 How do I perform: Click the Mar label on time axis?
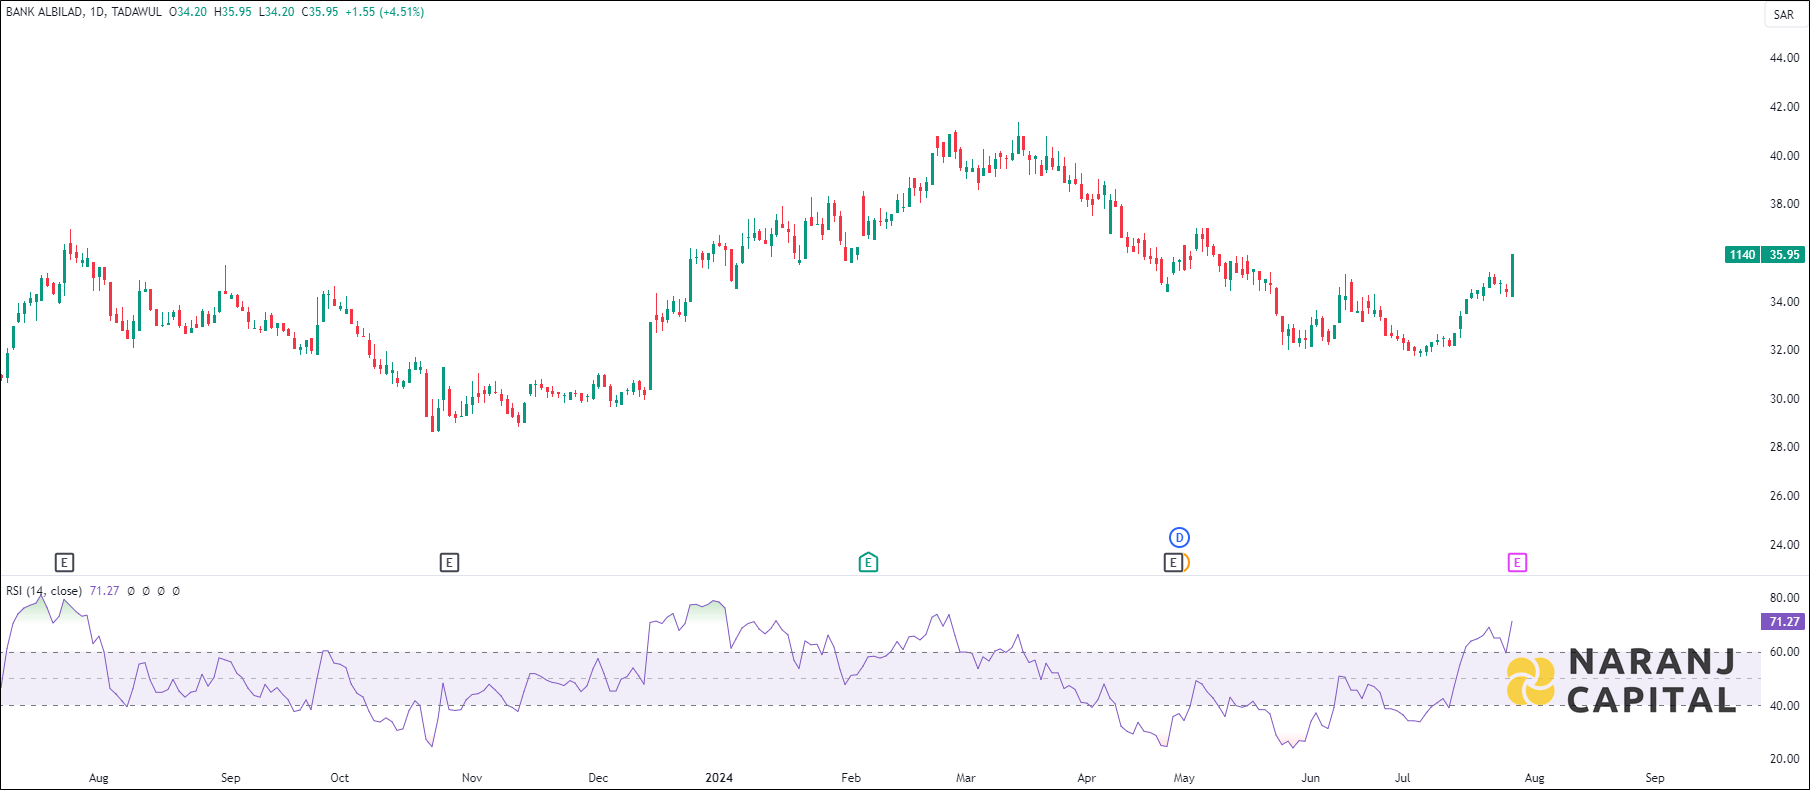[965, 778]
